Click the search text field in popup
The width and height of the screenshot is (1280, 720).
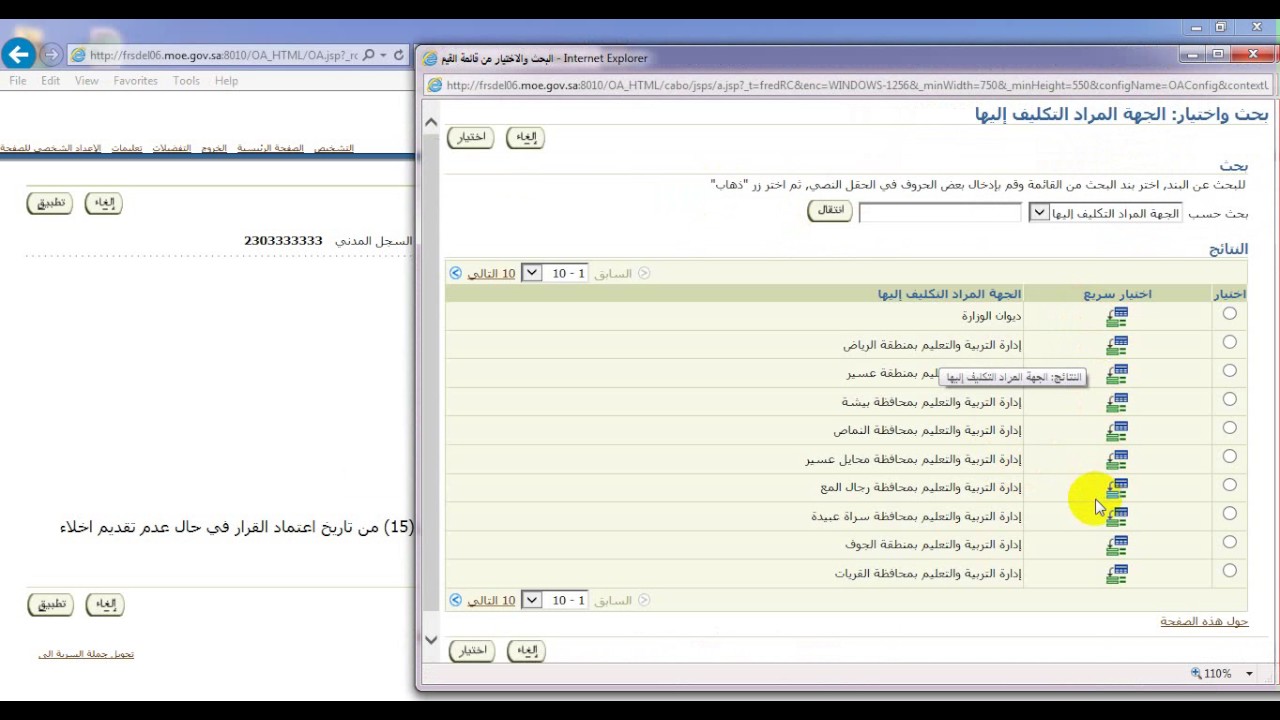940,213
